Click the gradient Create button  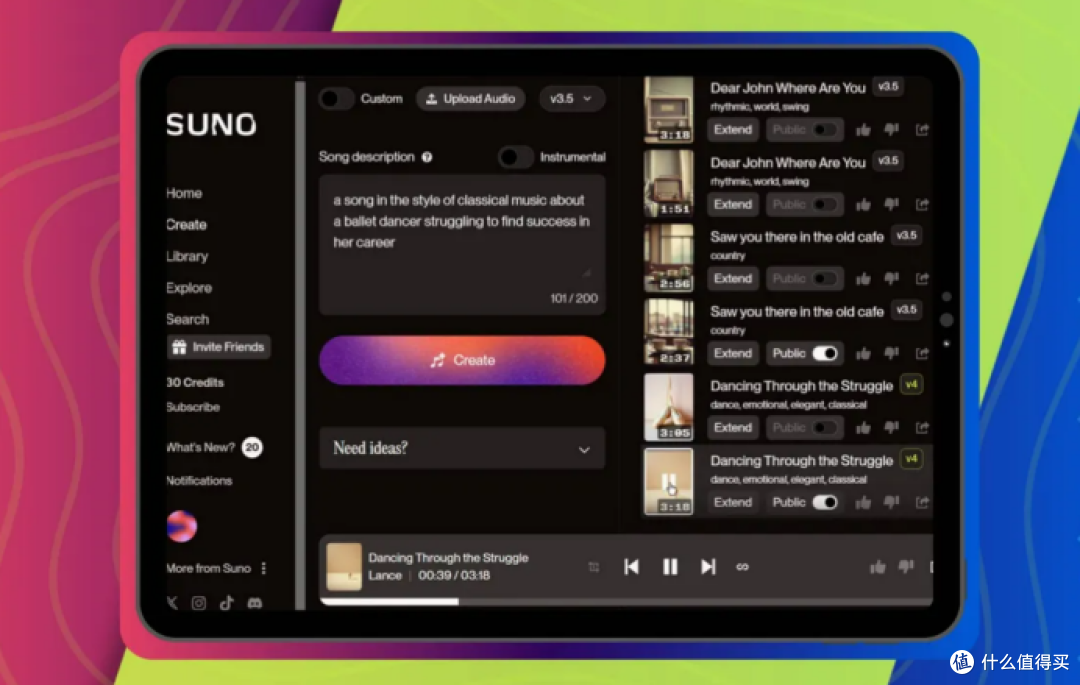pyautogui.click(x=462, y=360)
